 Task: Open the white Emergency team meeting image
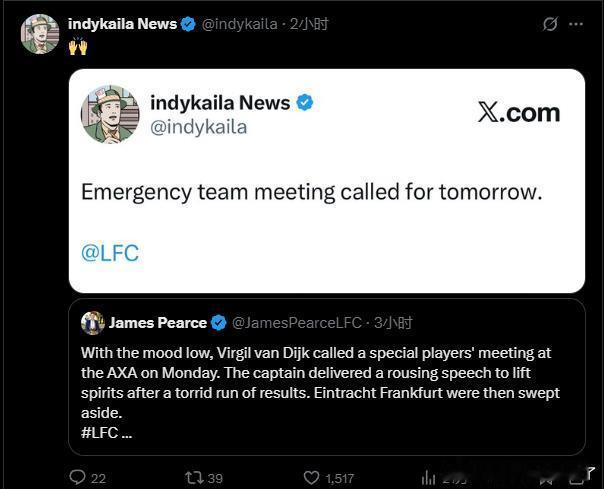tap(327, 181)
